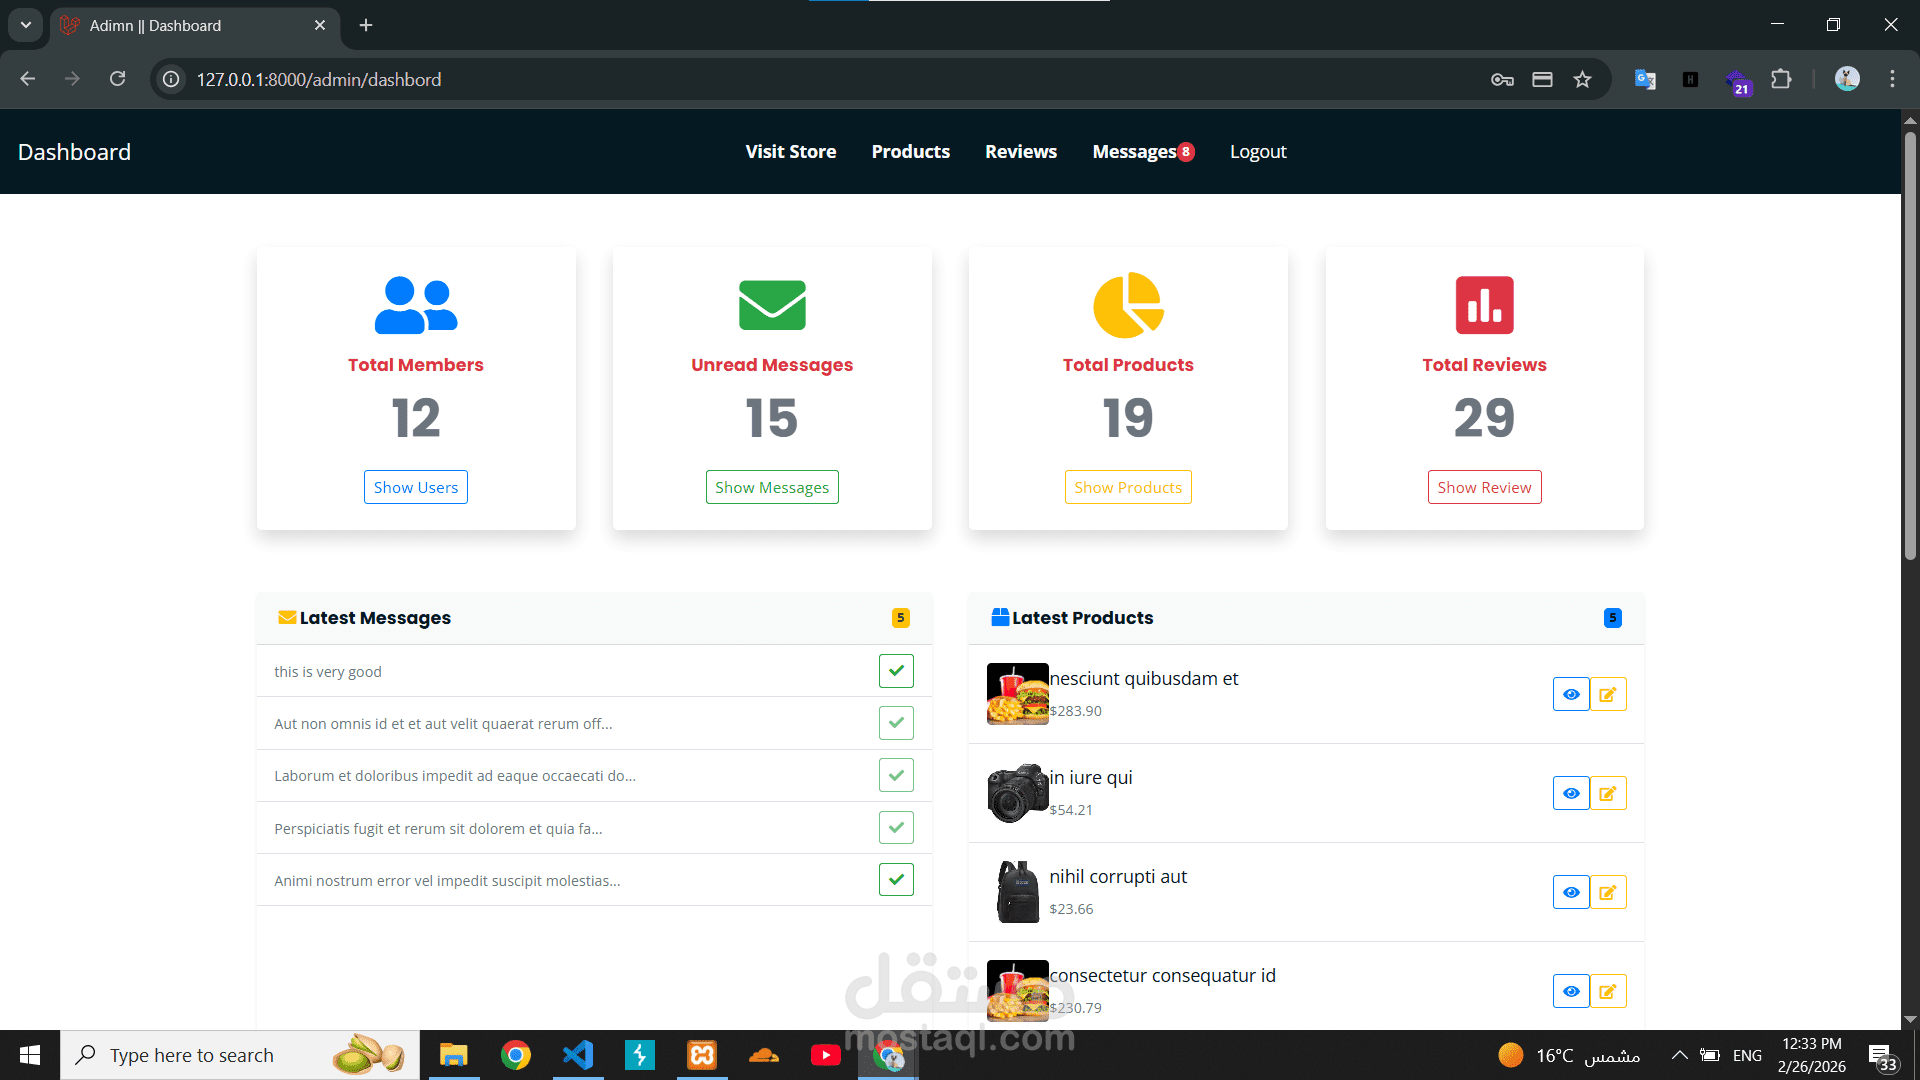Click the Show Users button

pos(415,487)
